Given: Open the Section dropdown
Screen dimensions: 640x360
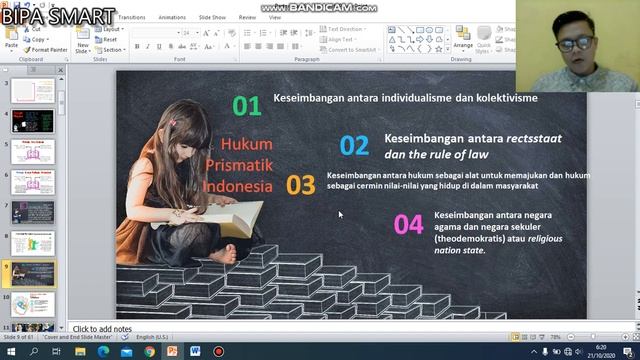Looking at the screenshot, I should (x=110, y=50).
